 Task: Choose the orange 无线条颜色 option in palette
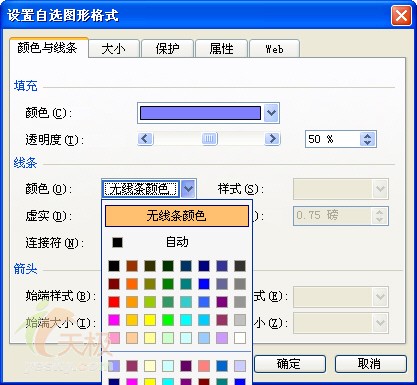pos(177,216)
